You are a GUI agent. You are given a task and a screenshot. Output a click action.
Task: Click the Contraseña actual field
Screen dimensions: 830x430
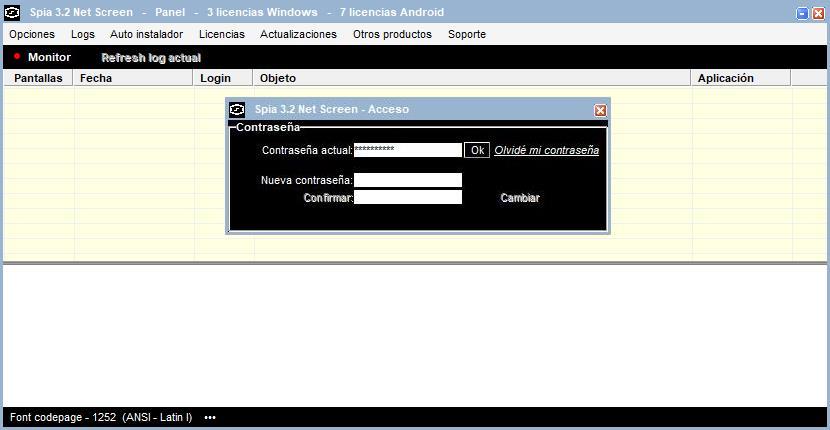(x=408, y=150)
